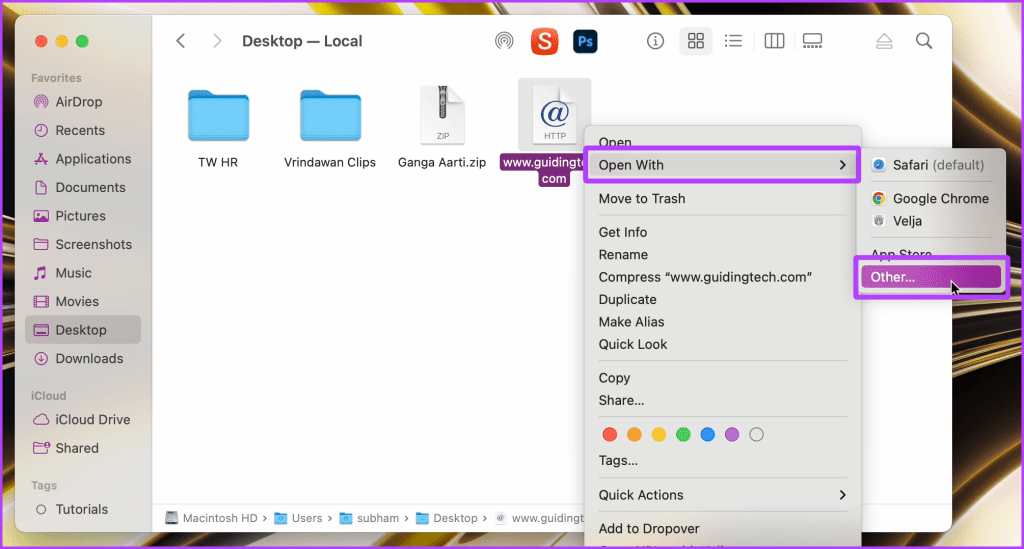Switch to icon grid view

pos(696,41)
